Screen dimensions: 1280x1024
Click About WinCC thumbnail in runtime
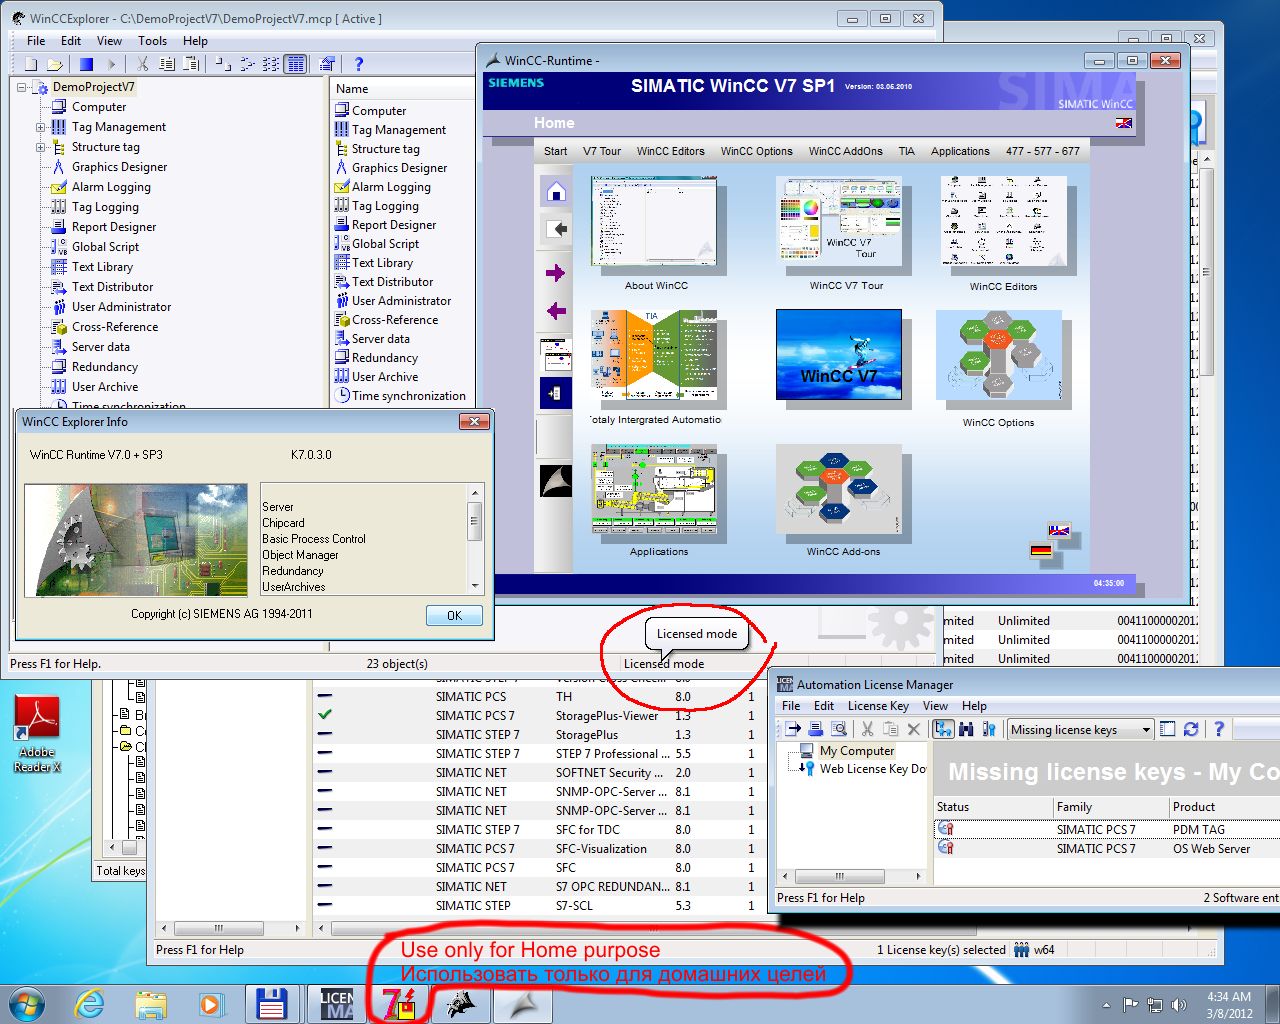654,222
